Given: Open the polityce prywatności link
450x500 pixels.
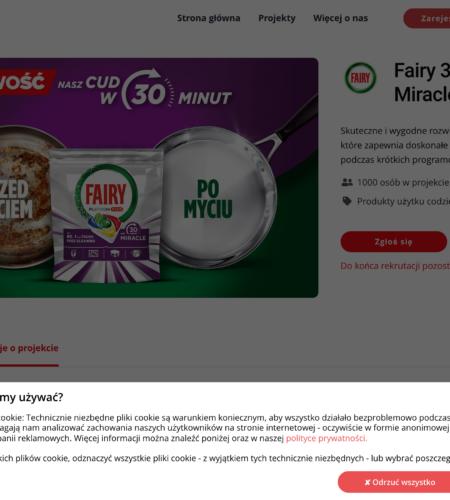Looking at the screenshot, I should [327, 438].
